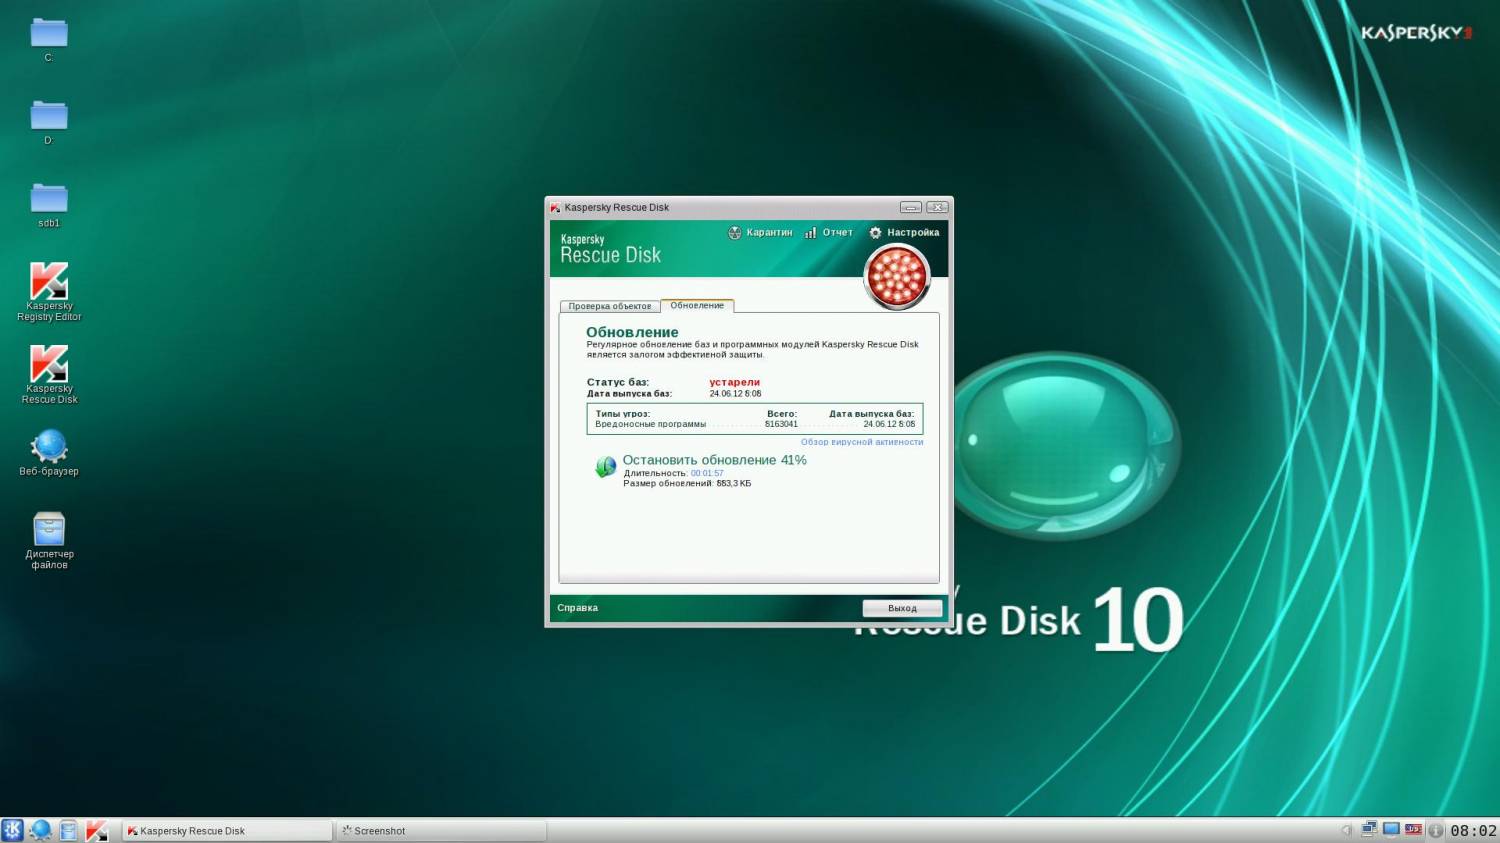1500x843 pixels.
Task: Click the Настройка gear icon
Action: 875,232
